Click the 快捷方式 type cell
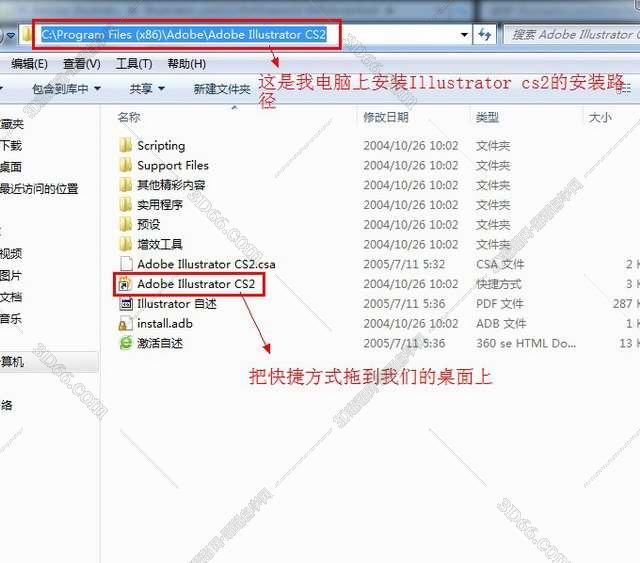Screen dimensions: 640x563 (499, 284)
